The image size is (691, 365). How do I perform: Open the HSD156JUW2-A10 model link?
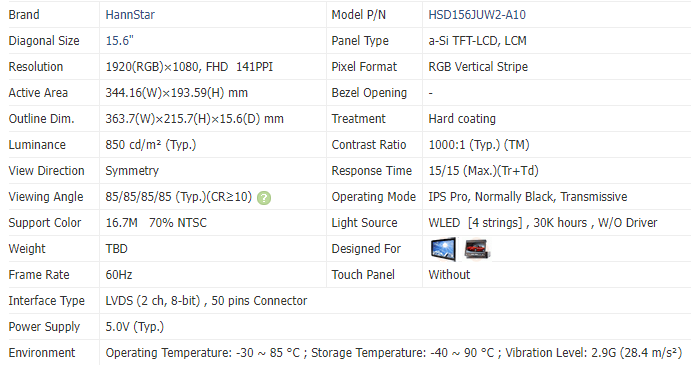coord(477,15)
